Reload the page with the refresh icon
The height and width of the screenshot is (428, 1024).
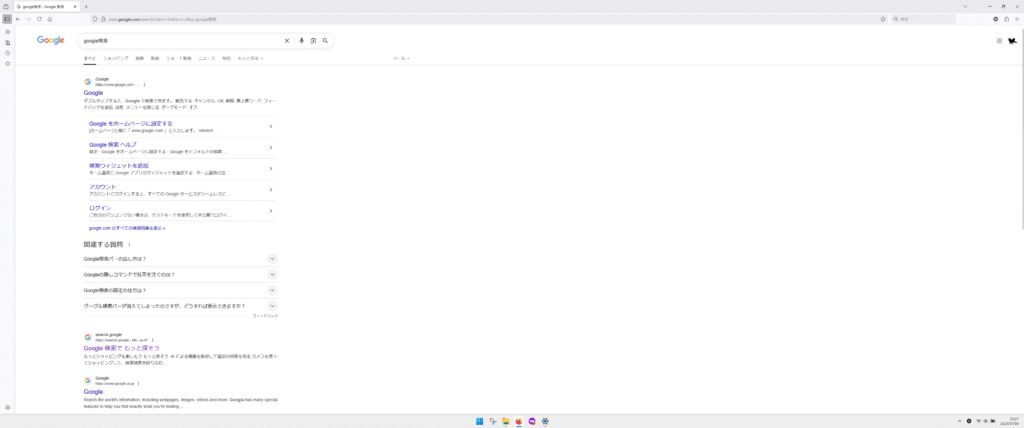[39, 19]
